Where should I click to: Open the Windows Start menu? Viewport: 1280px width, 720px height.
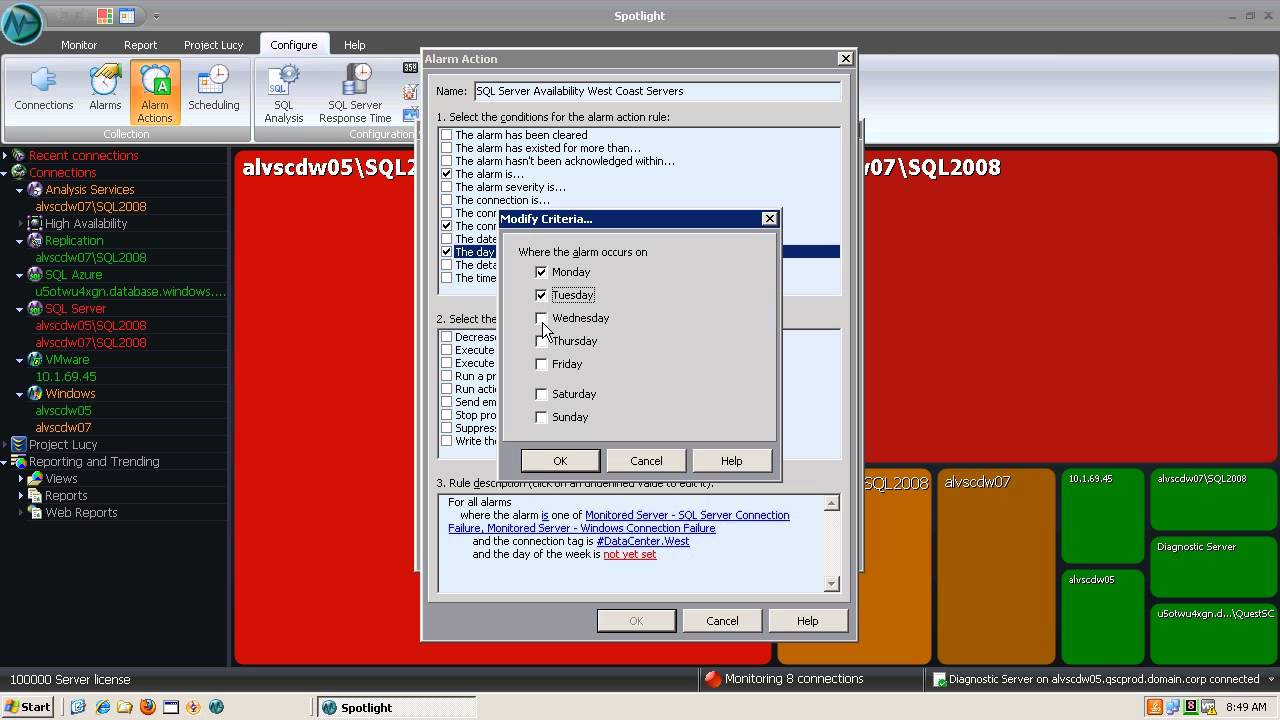click(27, 707)
